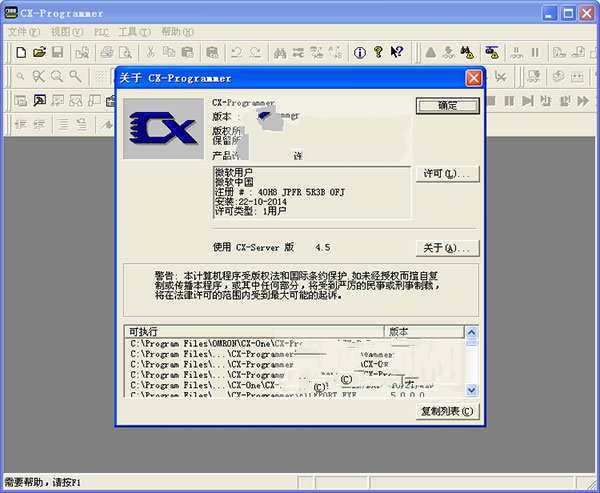Click the About information icon
Image resolution: width=600 pixels, height=493 pixels.
pyautogui.click(x=360, y=52)
